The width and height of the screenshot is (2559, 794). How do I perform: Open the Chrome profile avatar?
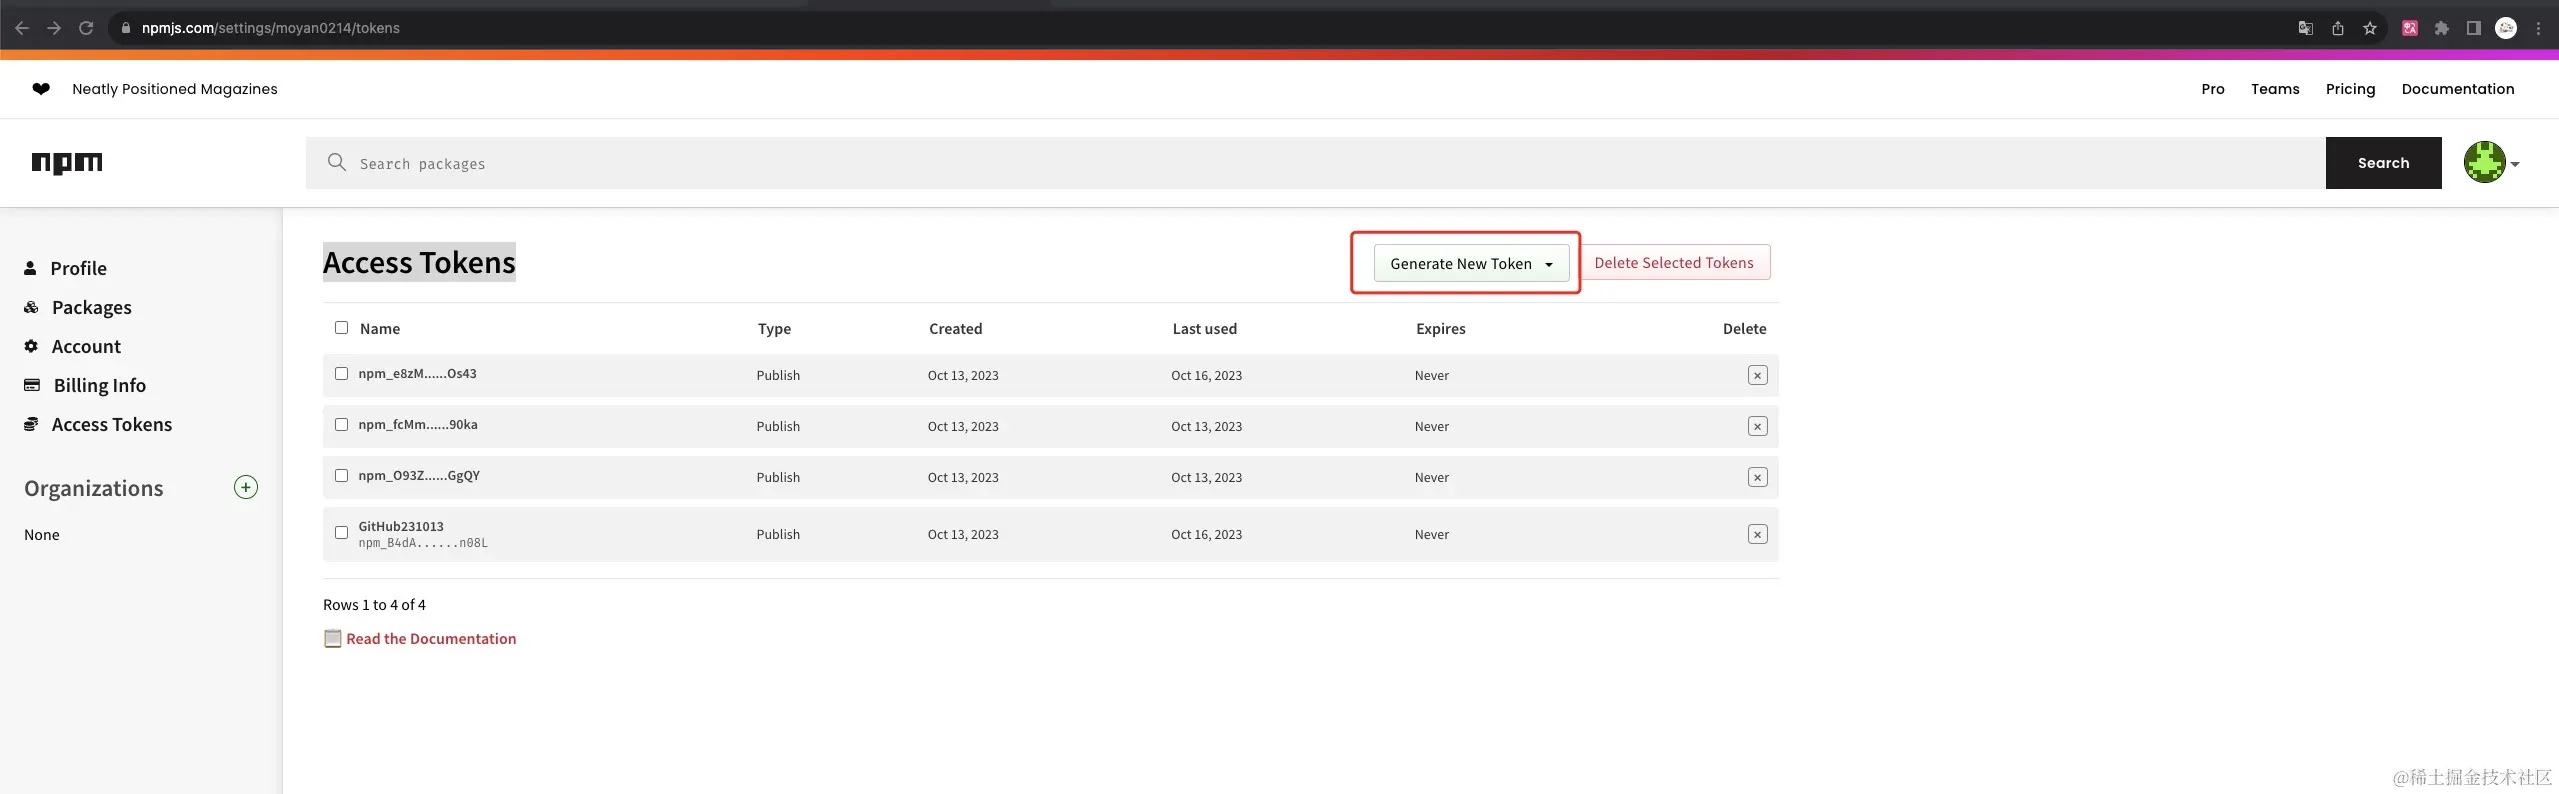tap(2506, 28)
